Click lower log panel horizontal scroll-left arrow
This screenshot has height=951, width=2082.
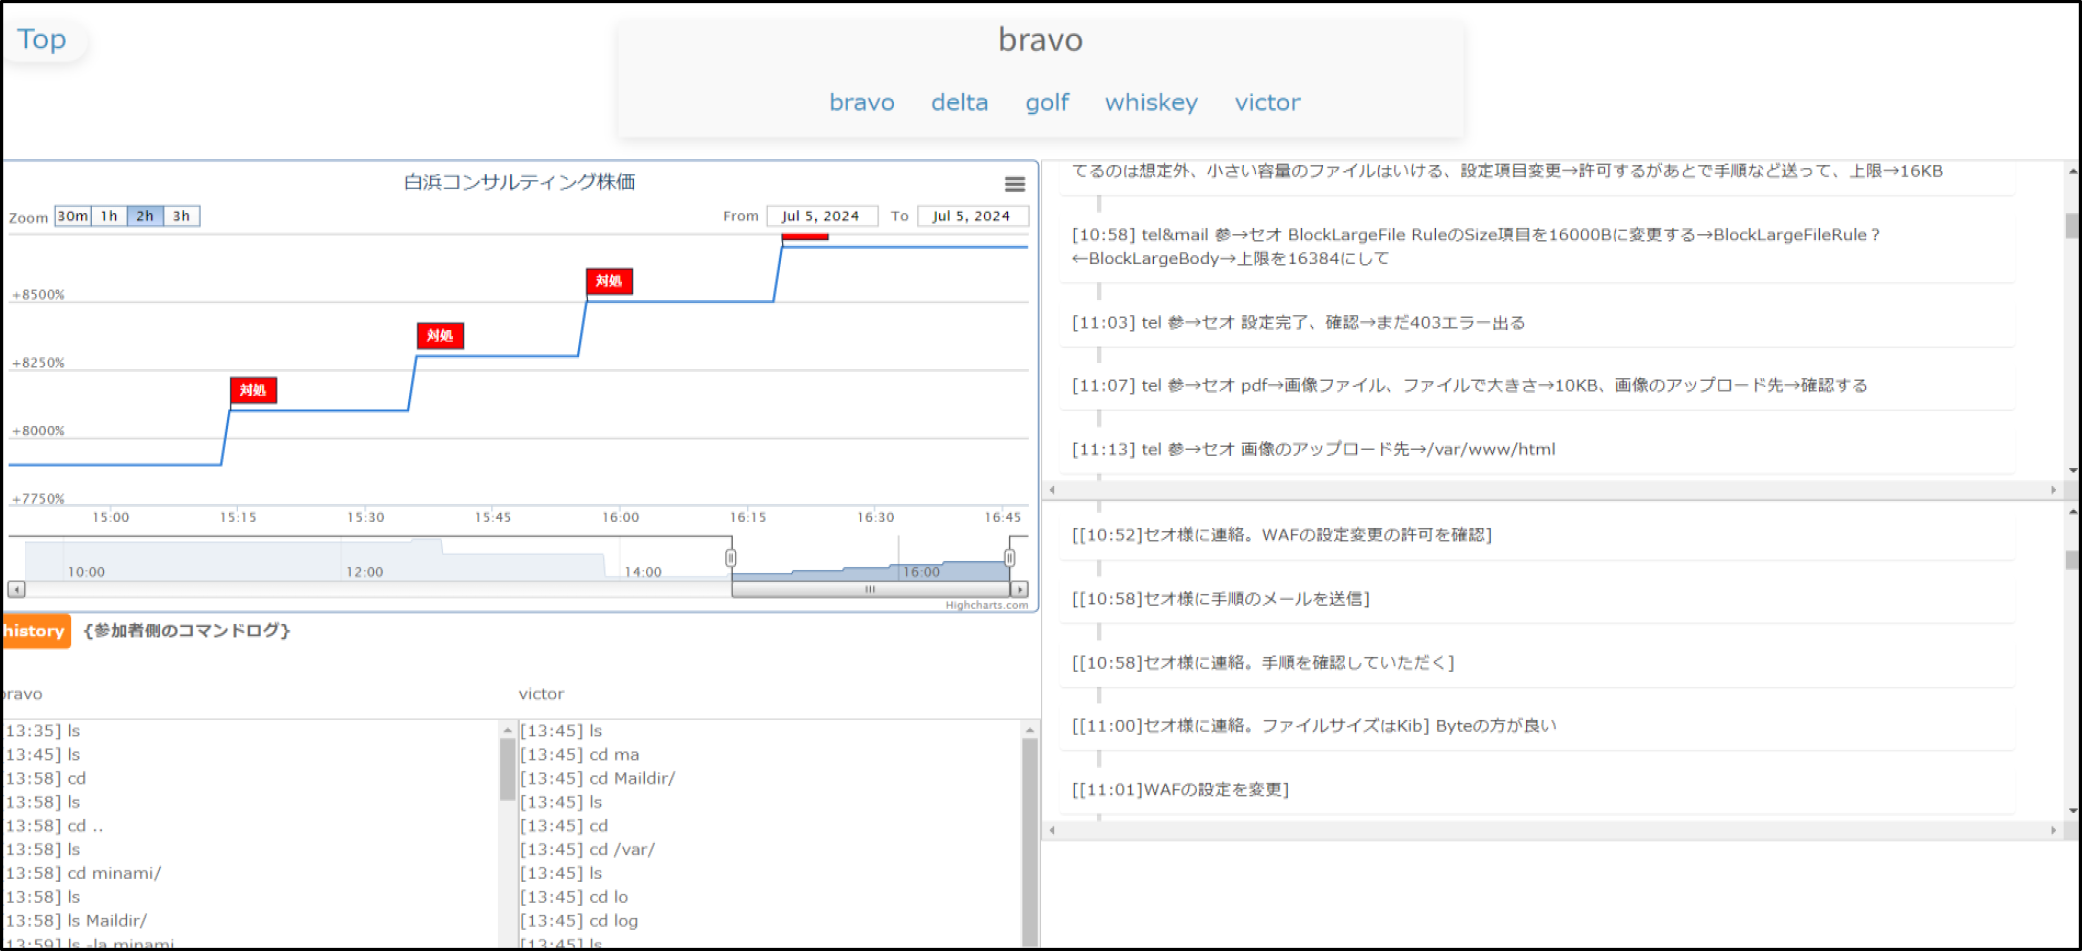pos(1052,830)
